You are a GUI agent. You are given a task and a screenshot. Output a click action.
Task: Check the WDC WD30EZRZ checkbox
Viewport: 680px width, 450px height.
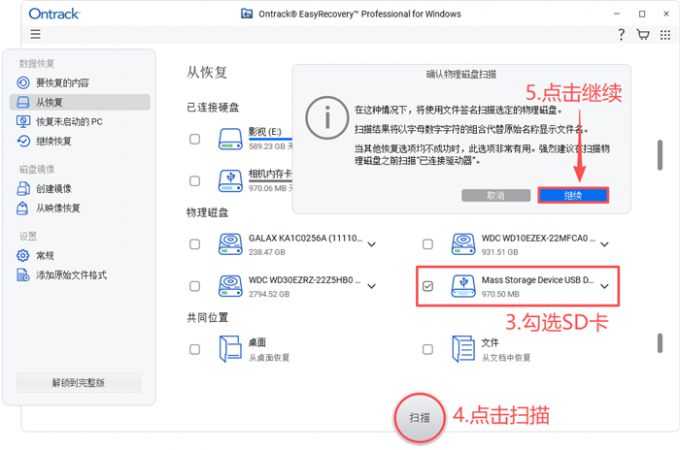coord(195,286)
